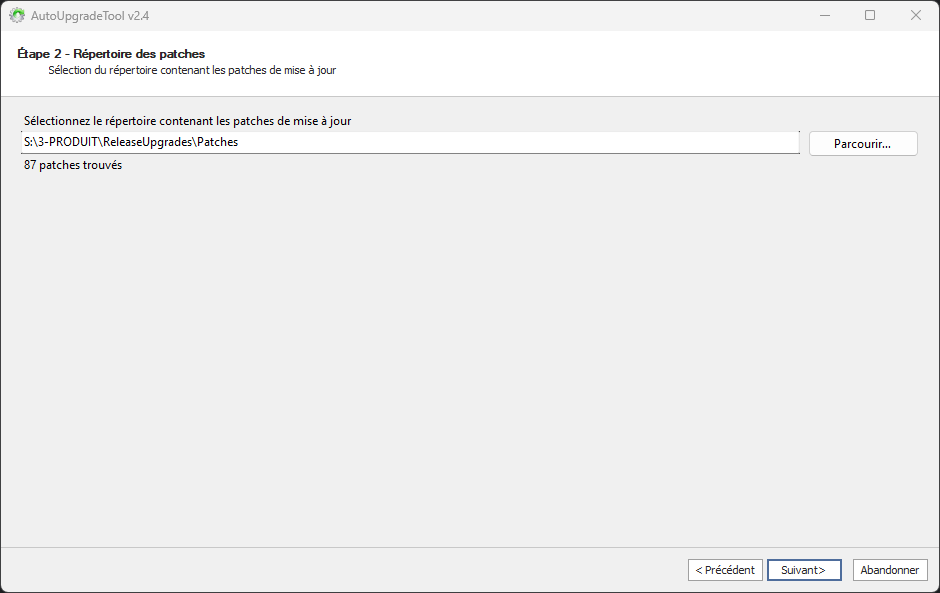Image resolution: width=940 pixels, height=593 pixels.
Task: Click empty title bar area beside window title
Action: pos(450,15)
